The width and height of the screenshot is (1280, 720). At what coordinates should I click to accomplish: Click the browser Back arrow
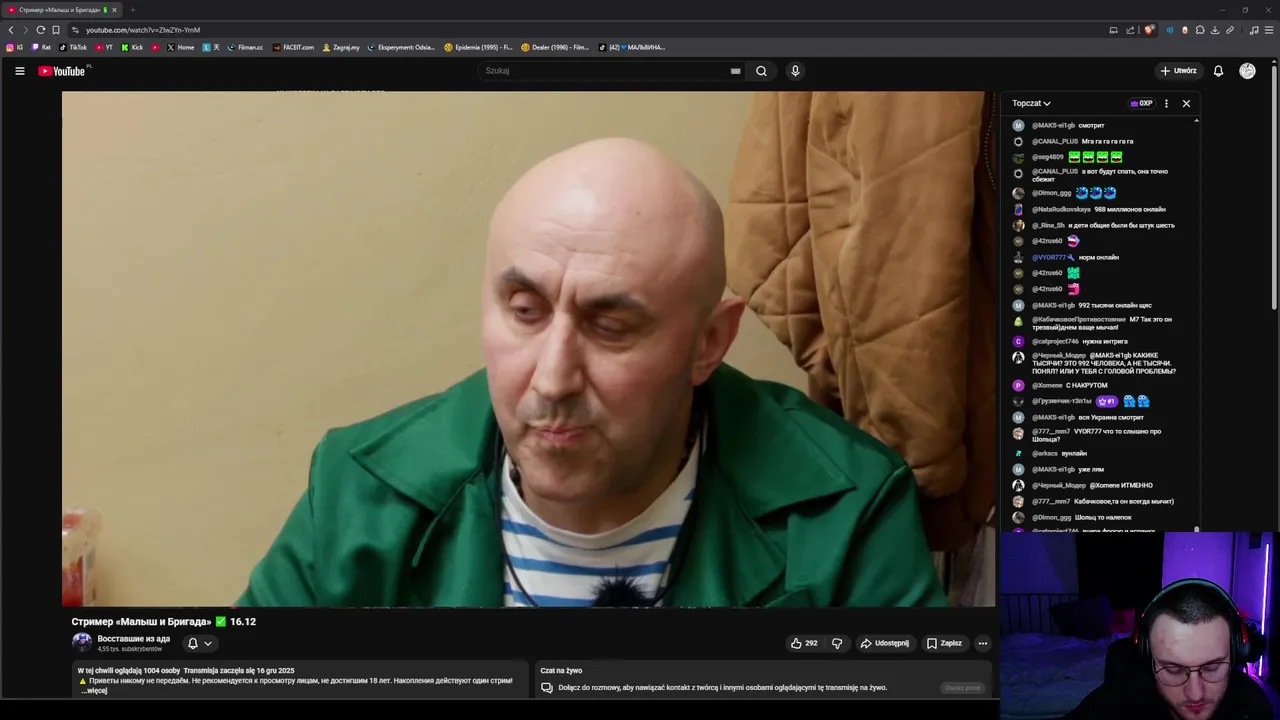11,30
